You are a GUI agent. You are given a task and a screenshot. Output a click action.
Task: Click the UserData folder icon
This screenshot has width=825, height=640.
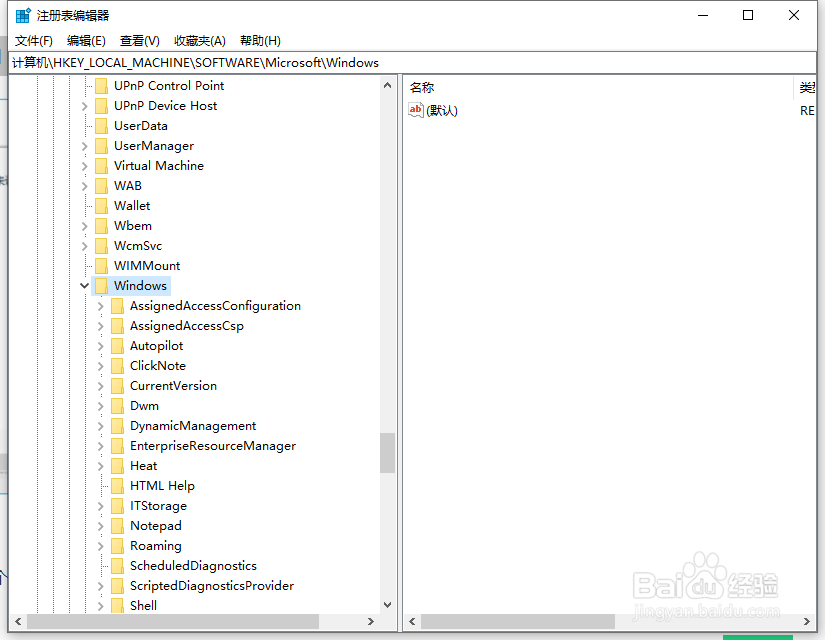coord(102,126)
